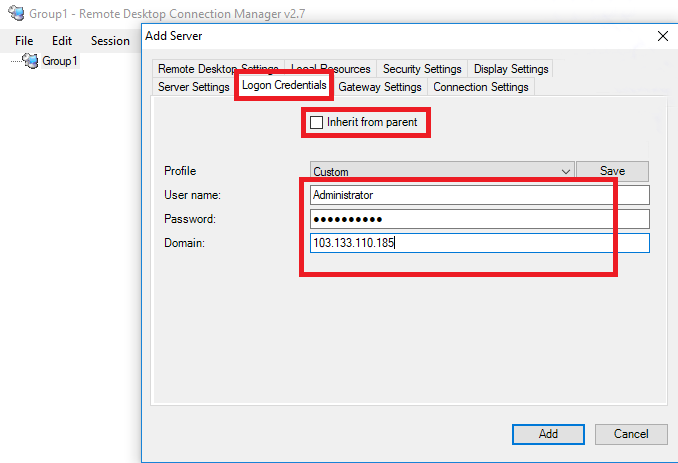Viewport: 678px width, 463px height.
Task: Click the "User name:" label
Action: 192,195
